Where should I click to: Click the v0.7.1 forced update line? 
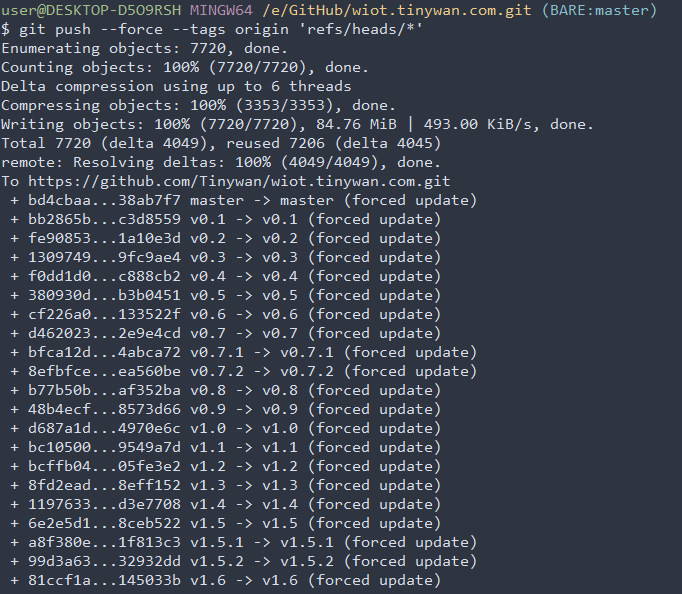244,352
